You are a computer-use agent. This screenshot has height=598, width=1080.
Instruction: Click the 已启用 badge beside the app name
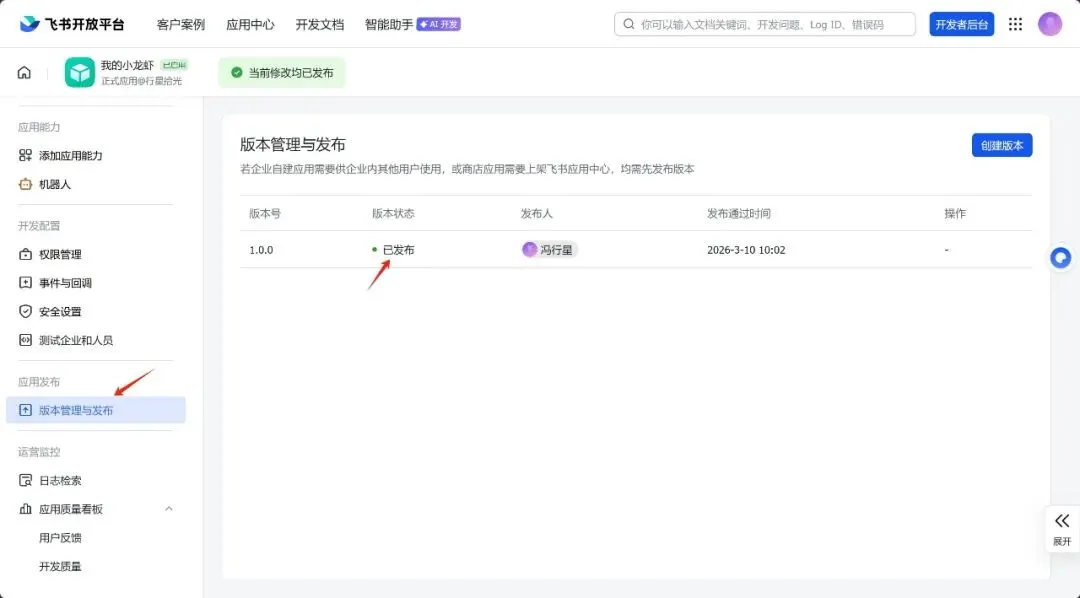pos(174,65)
